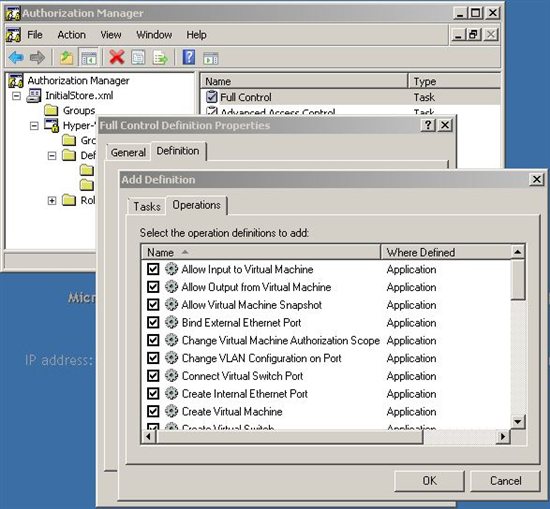
Task: Click the Groups folder icon under InitialStore.xml
Action: [51, 110]
